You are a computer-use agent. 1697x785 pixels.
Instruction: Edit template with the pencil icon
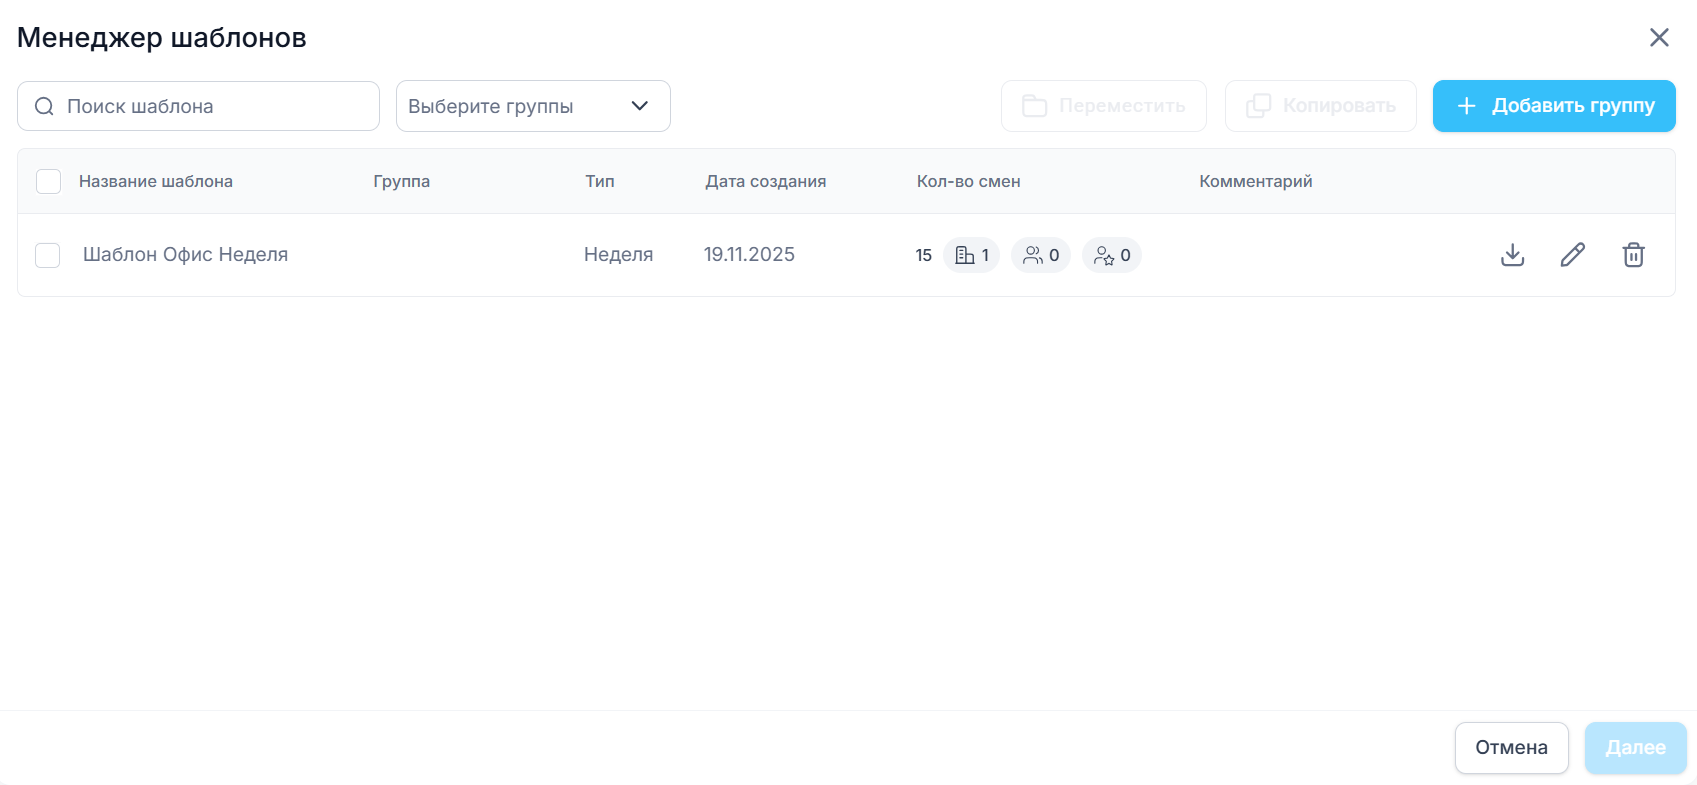pos(1572,255)
